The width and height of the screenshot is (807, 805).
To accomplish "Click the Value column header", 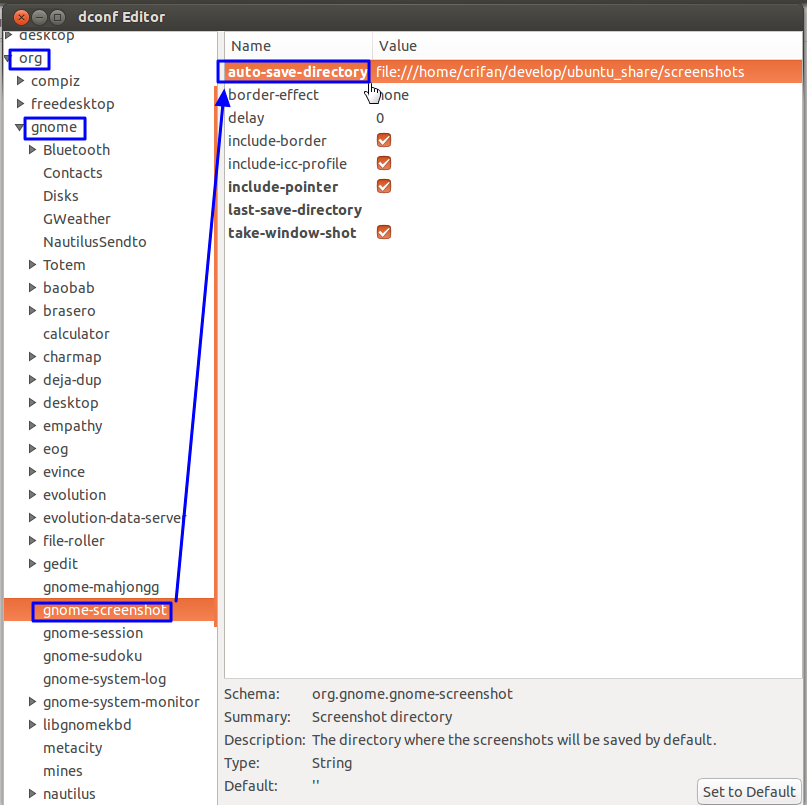I will point(587,46).
